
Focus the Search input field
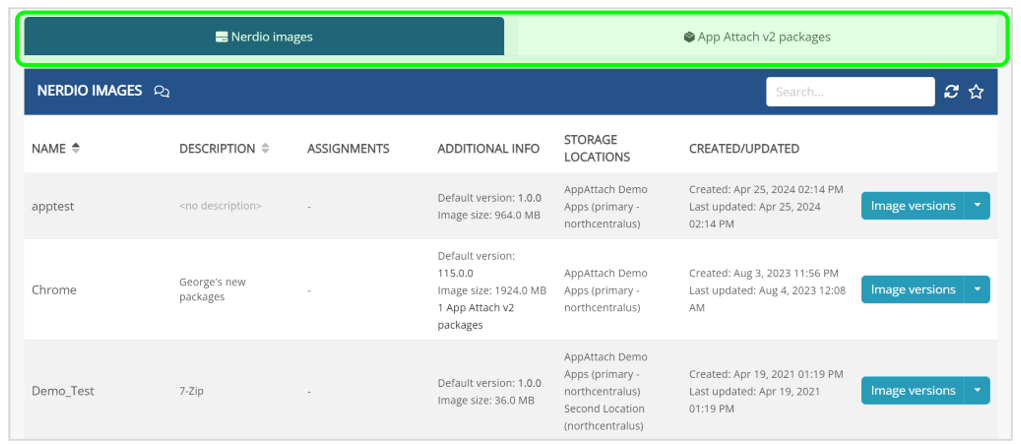pyautogui.click(x=850, y=92)
